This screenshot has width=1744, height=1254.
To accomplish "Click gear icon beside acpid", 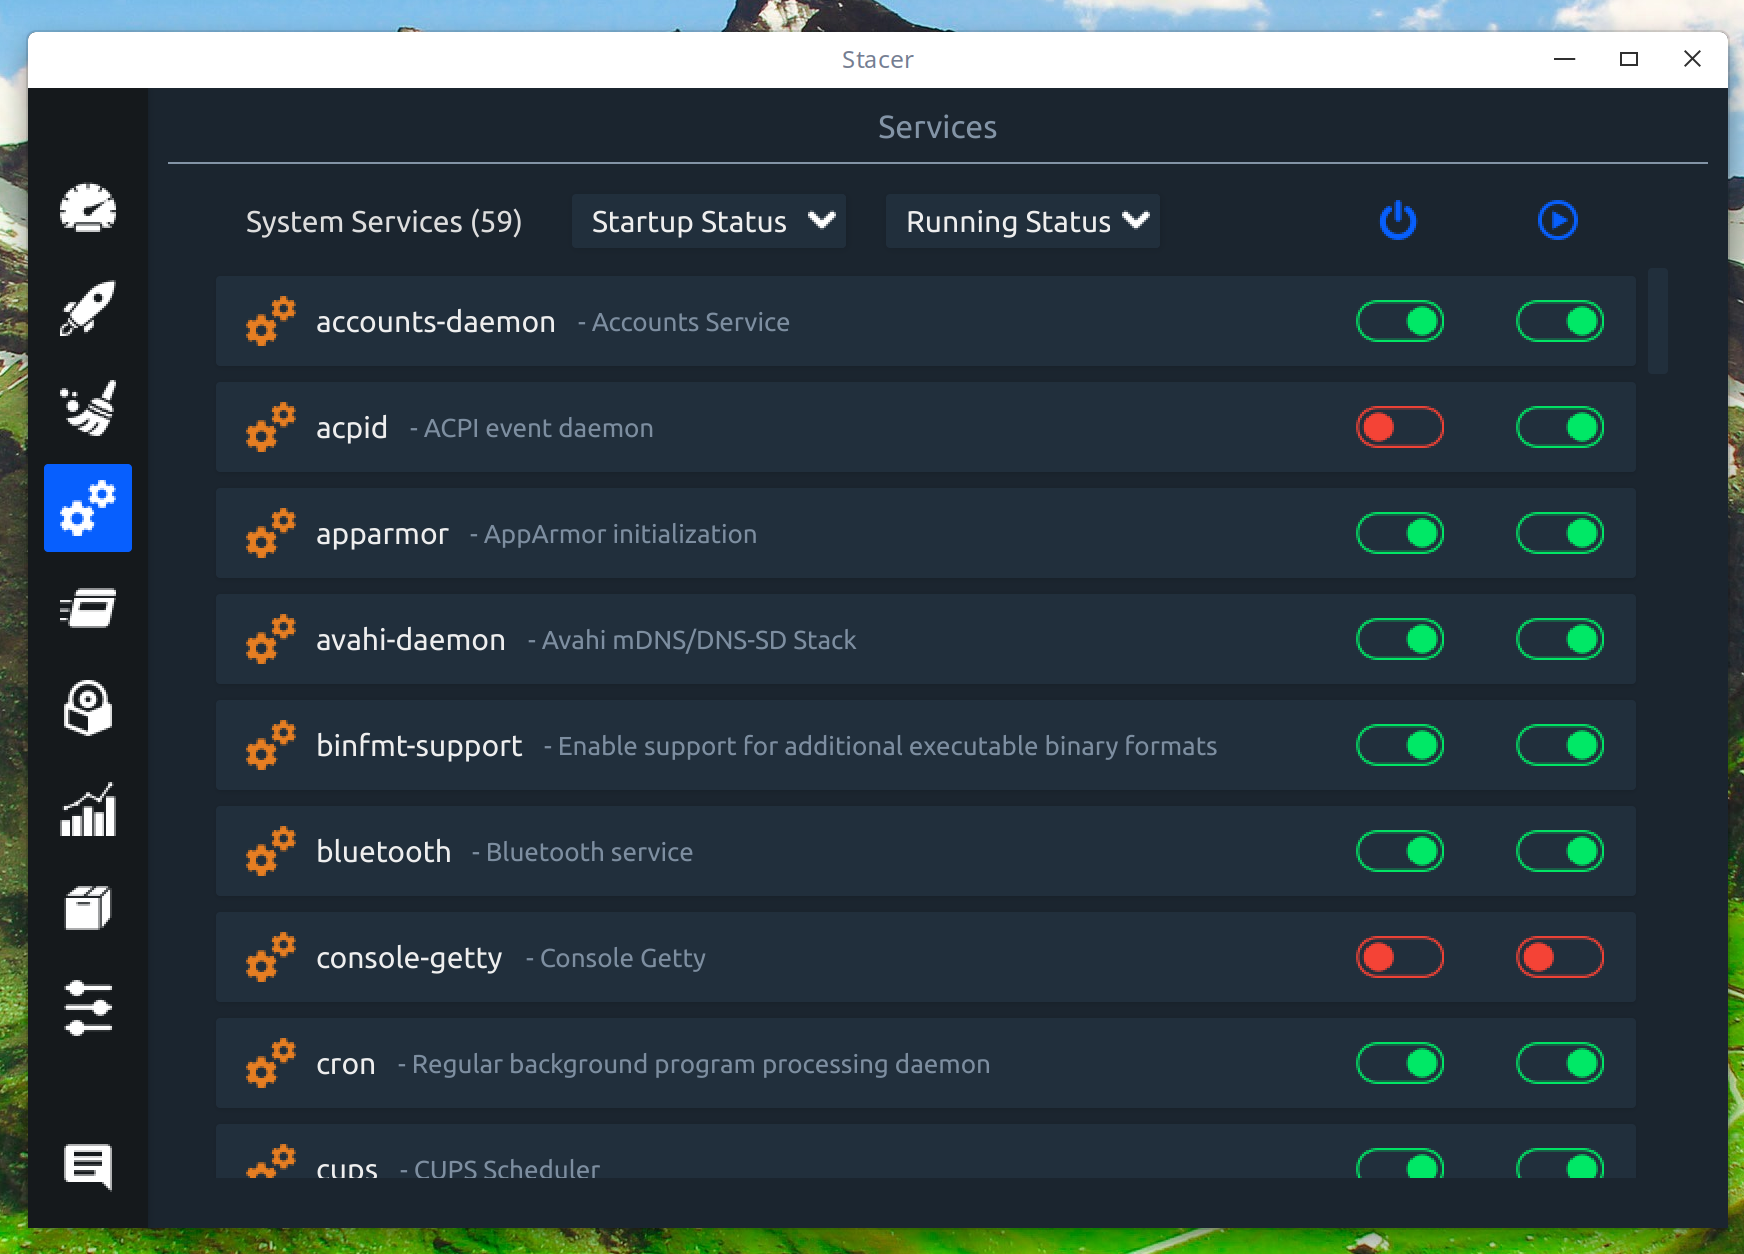I will pyautogui.click(x=271, y=427).
